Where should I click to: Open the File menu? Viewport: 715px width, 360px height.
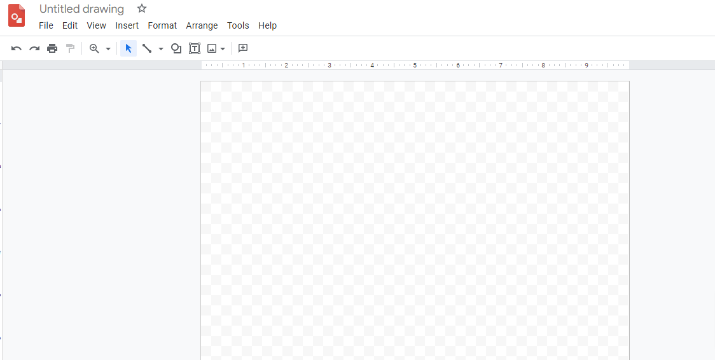[46, 26]
